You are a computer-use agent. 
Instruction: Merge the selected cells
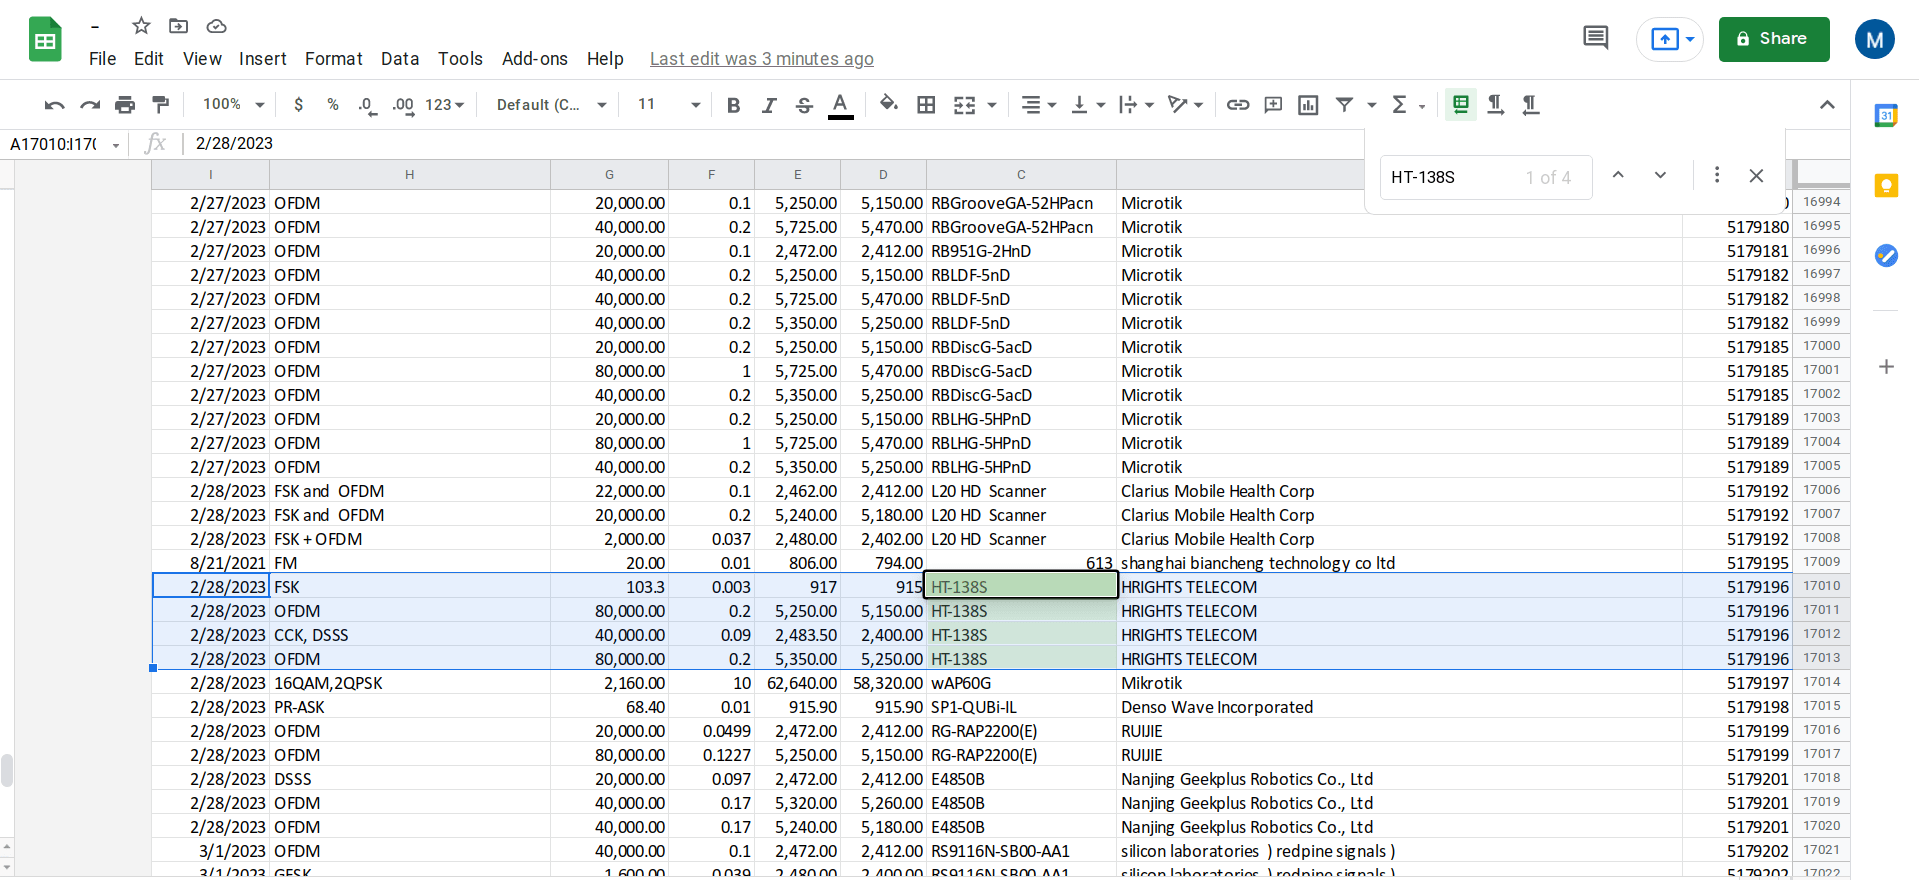click(964, 105)
